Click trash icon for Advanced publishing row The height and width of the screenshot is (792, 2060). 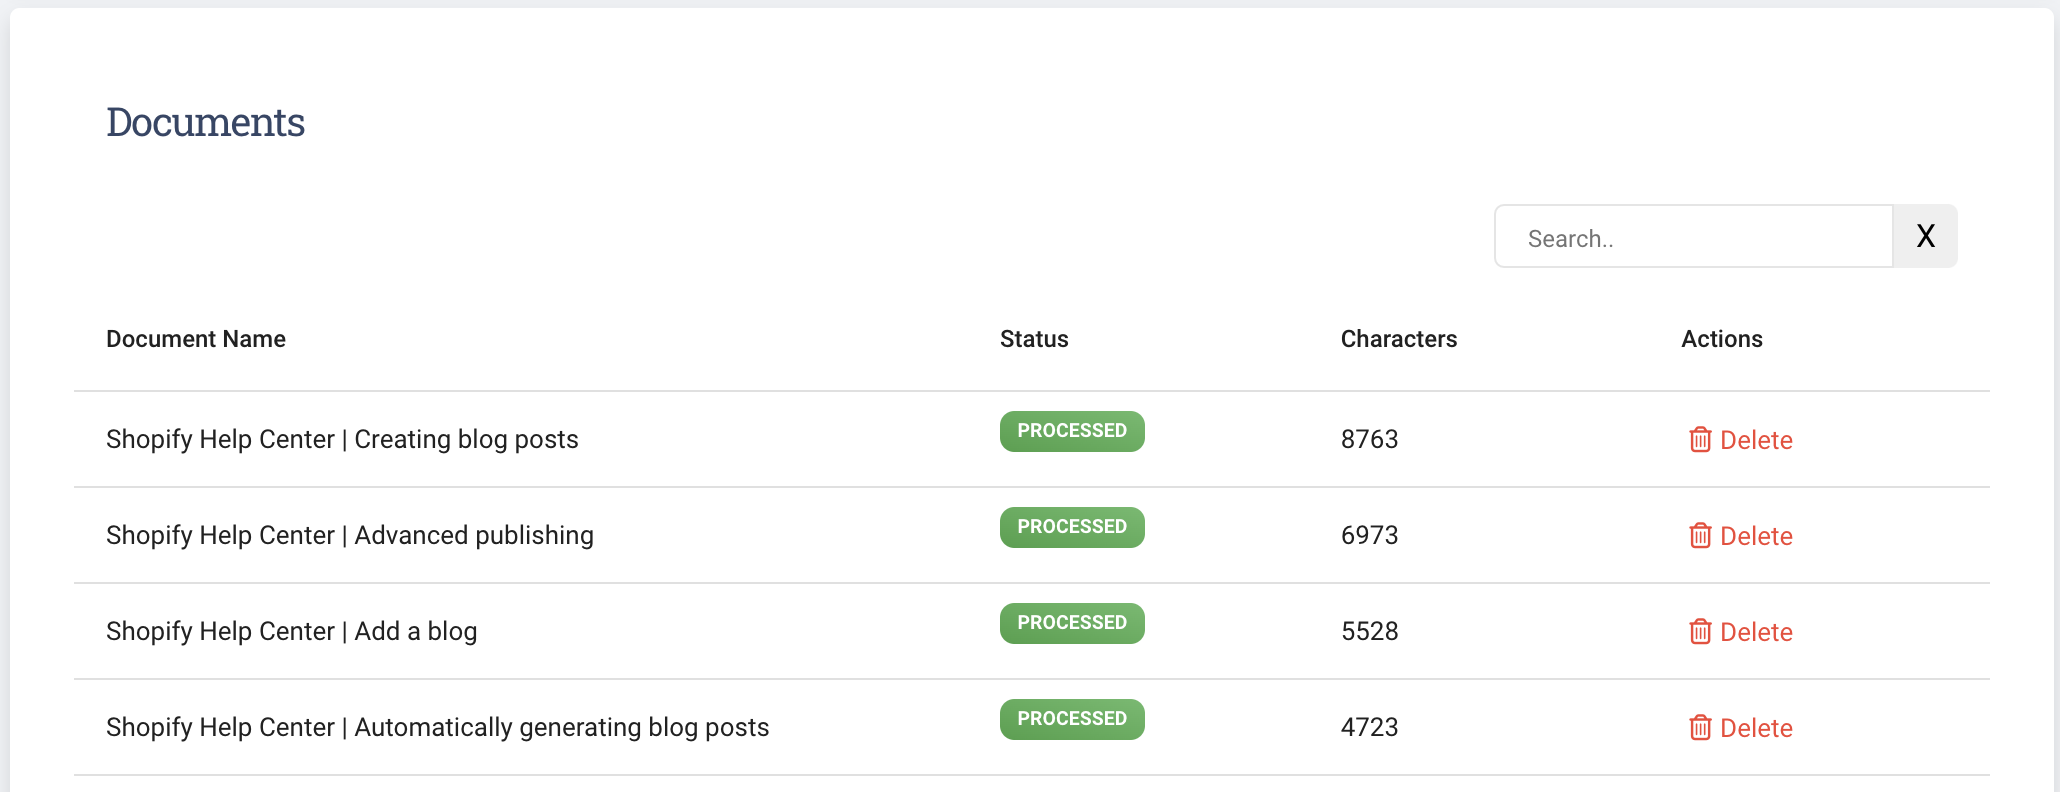[1700, 536]
